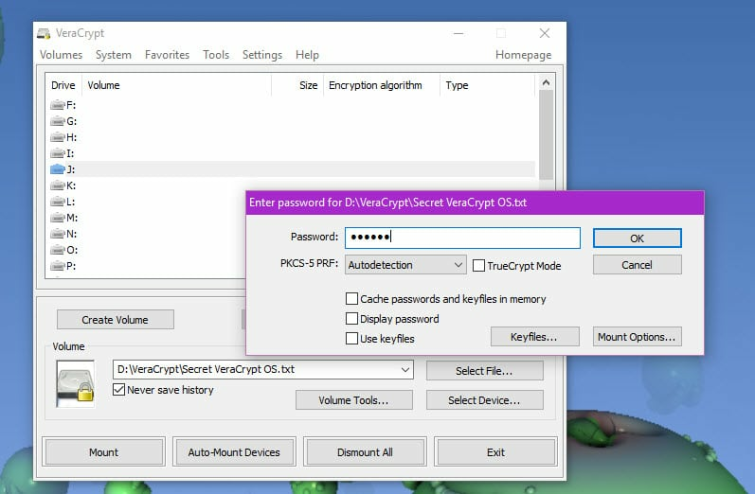Screen dimensions: 755x494
Task: Select the F: drive slot icon
Action: pos(57,105)
